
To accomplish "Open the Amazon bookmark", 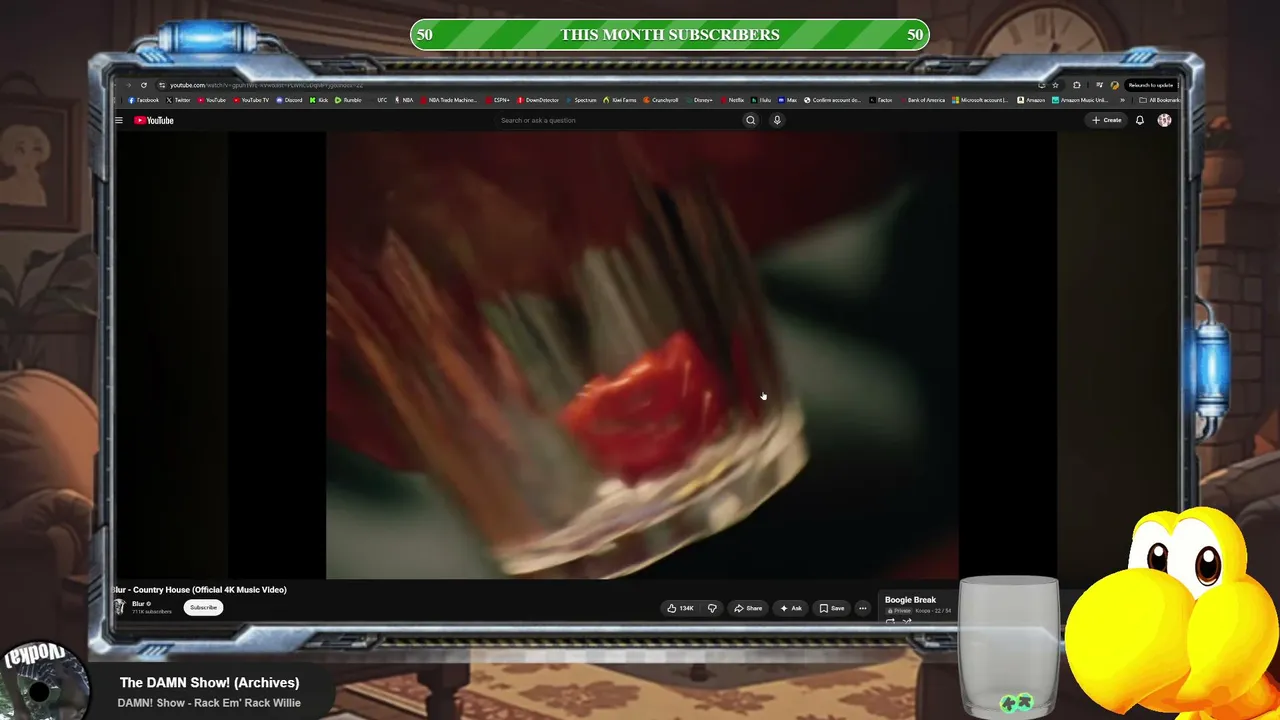I will click(1031, 100).
